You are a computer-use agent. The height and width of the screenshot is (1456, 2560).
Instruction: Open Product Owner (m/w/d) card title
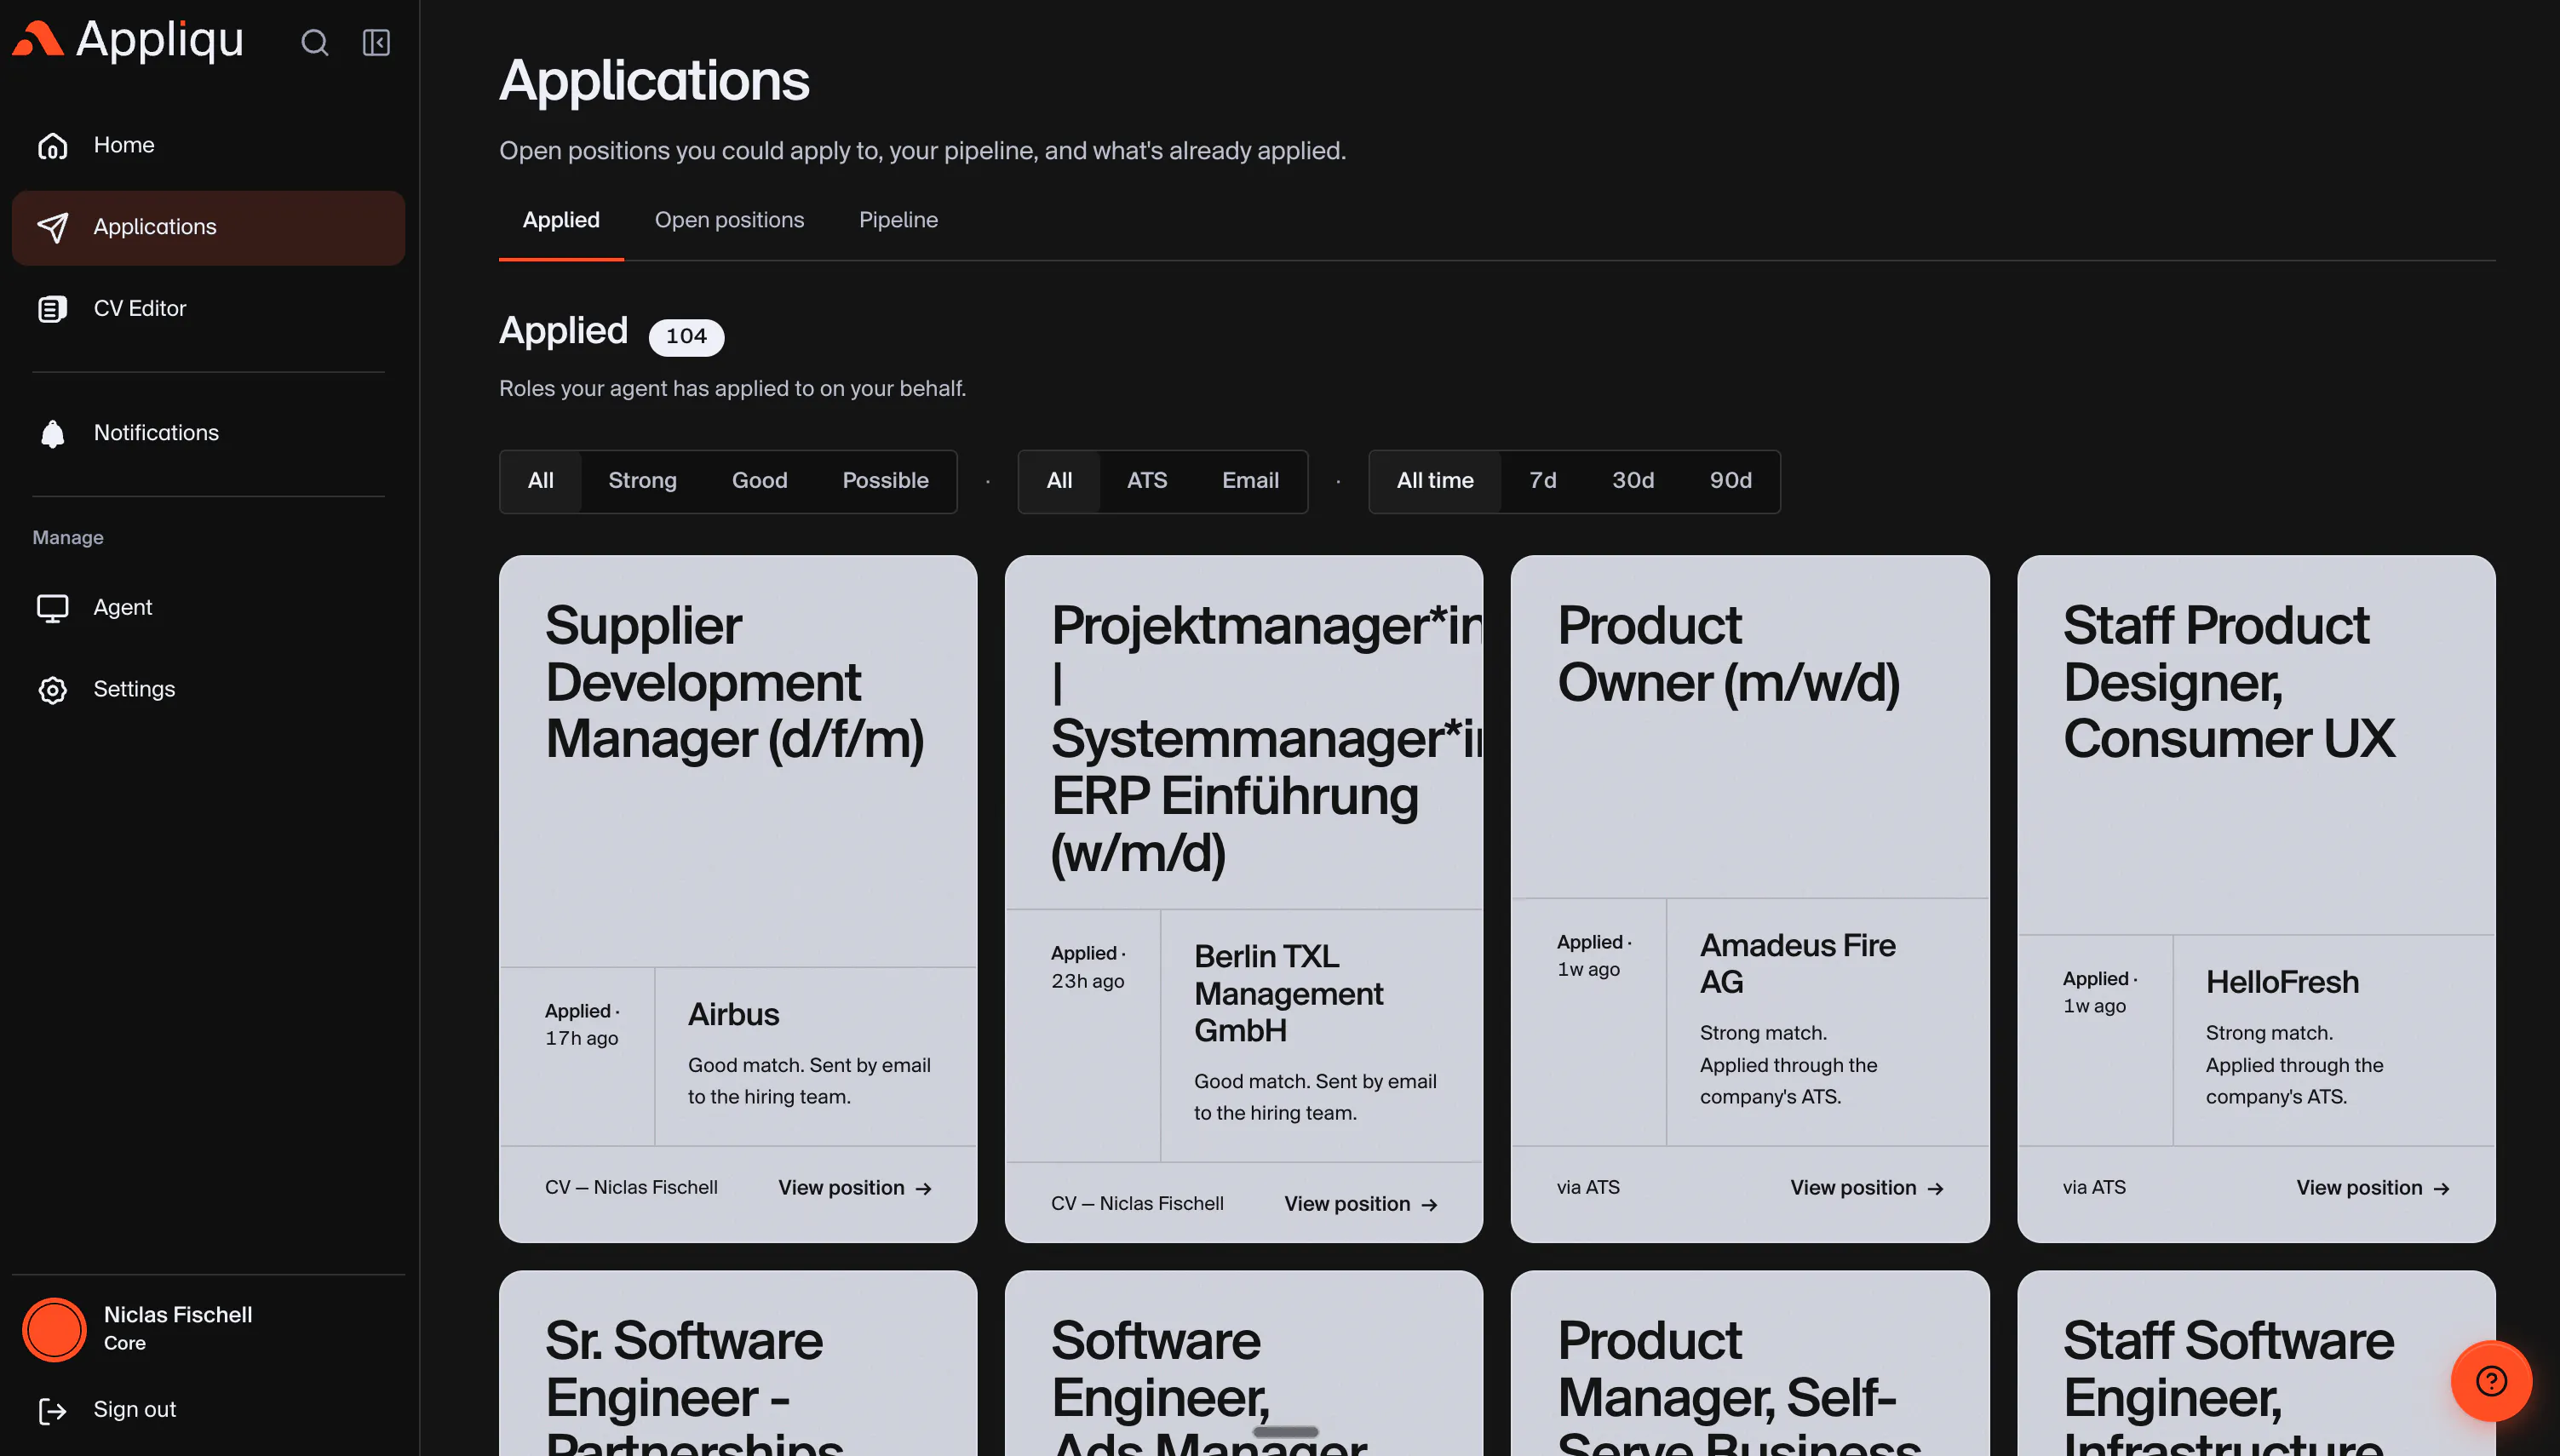coord(1728,655)
